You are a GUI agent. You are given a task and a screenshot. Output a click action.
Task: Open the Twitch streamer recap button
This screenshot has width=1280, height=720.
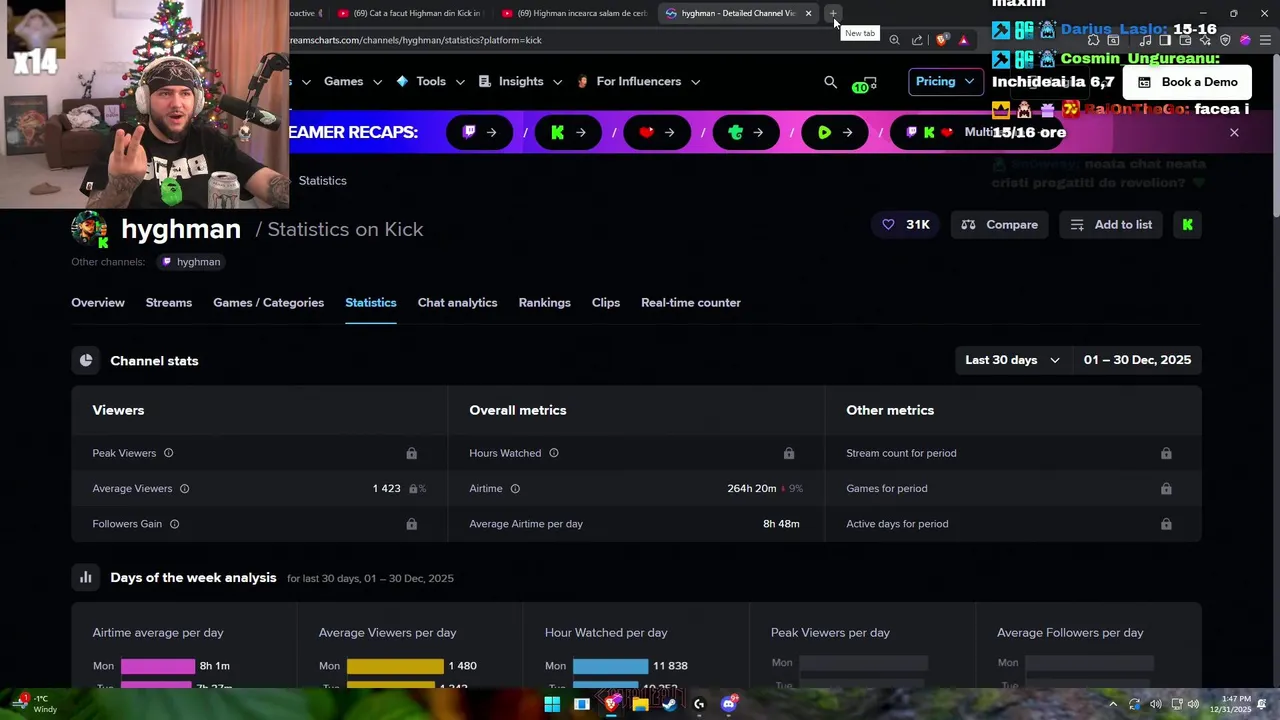(x=479, y=132)
